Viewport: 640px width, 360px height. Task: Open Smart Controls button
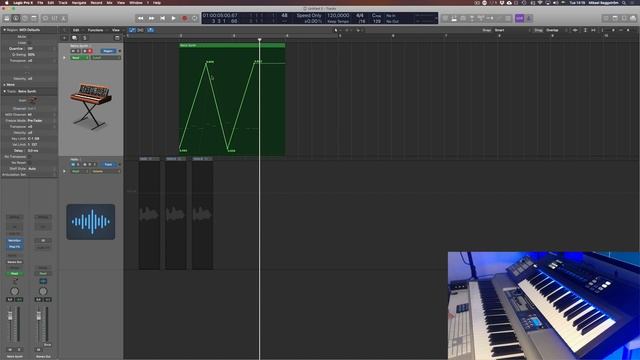45,18
